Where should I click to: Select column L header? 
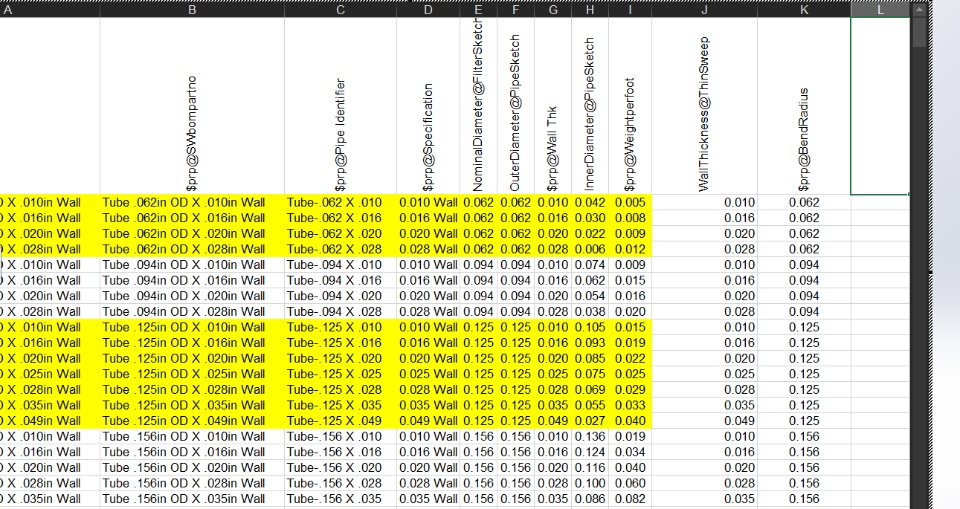coord(880,9)
